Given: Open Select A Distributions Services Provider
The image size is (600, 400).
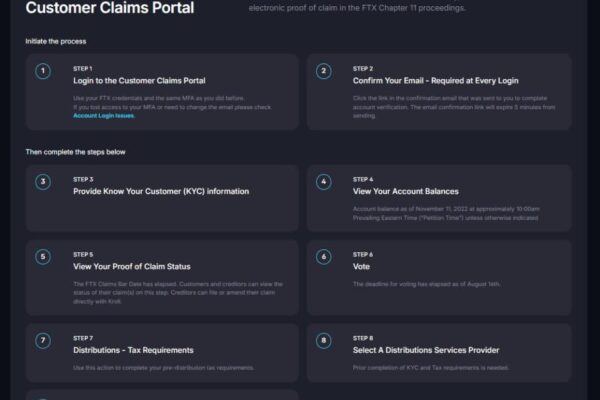Looking at the screenshot, I should coord(426,350).
